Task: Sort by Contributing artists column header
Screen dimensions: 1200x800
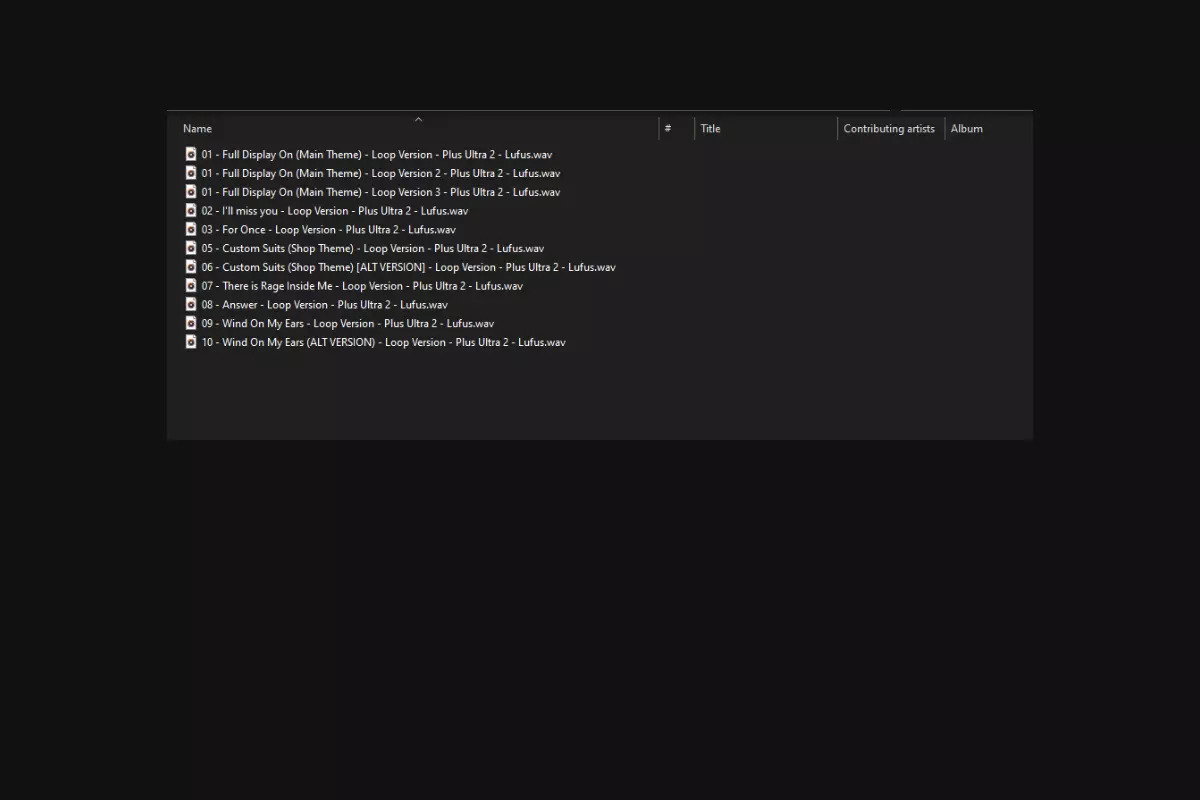Action: click(889, 128)
